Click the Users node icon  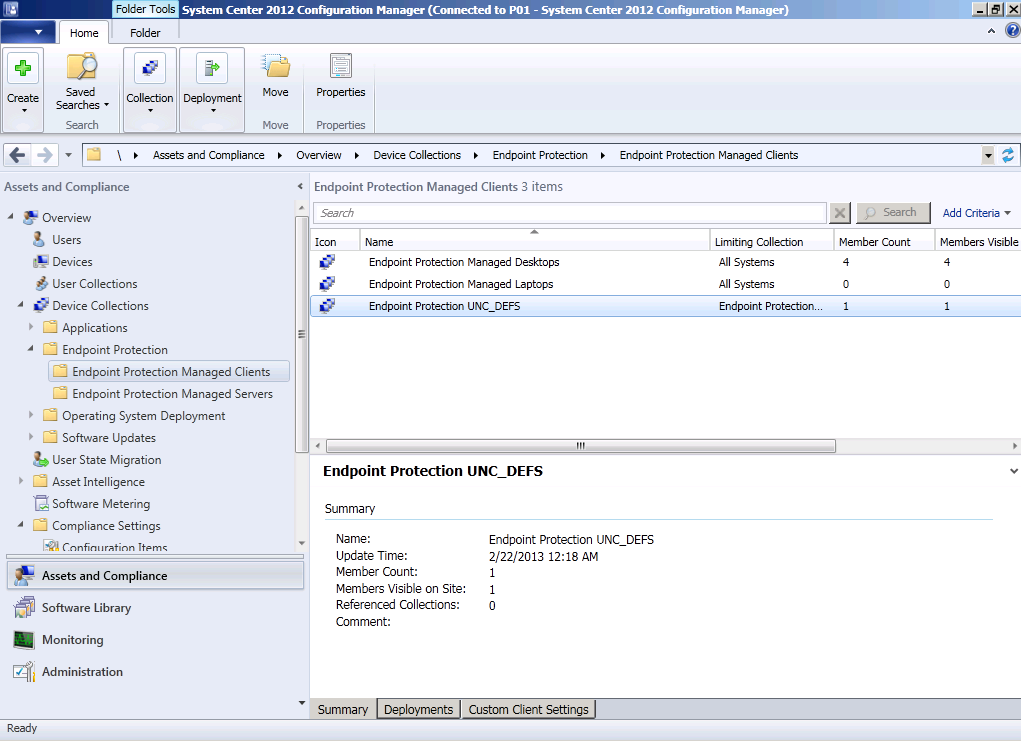(39, 240)
